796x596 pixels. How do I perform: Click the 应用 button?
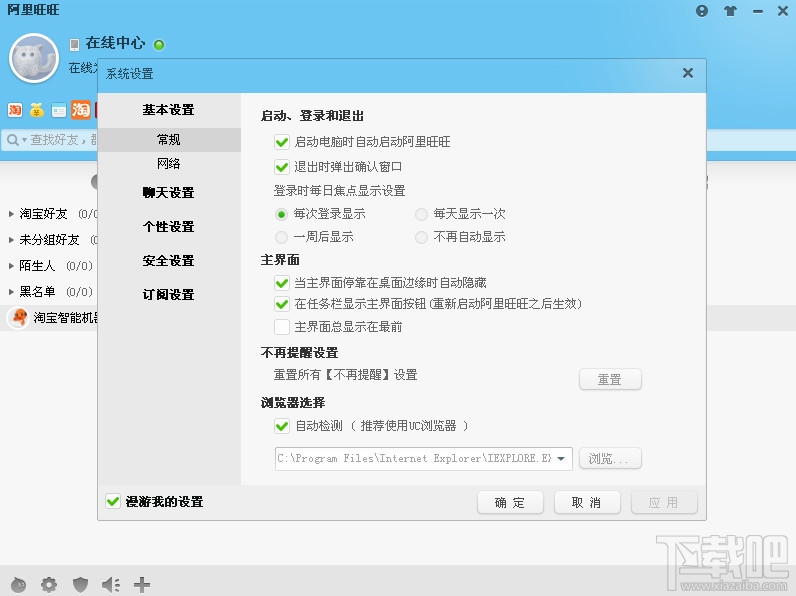664,503
